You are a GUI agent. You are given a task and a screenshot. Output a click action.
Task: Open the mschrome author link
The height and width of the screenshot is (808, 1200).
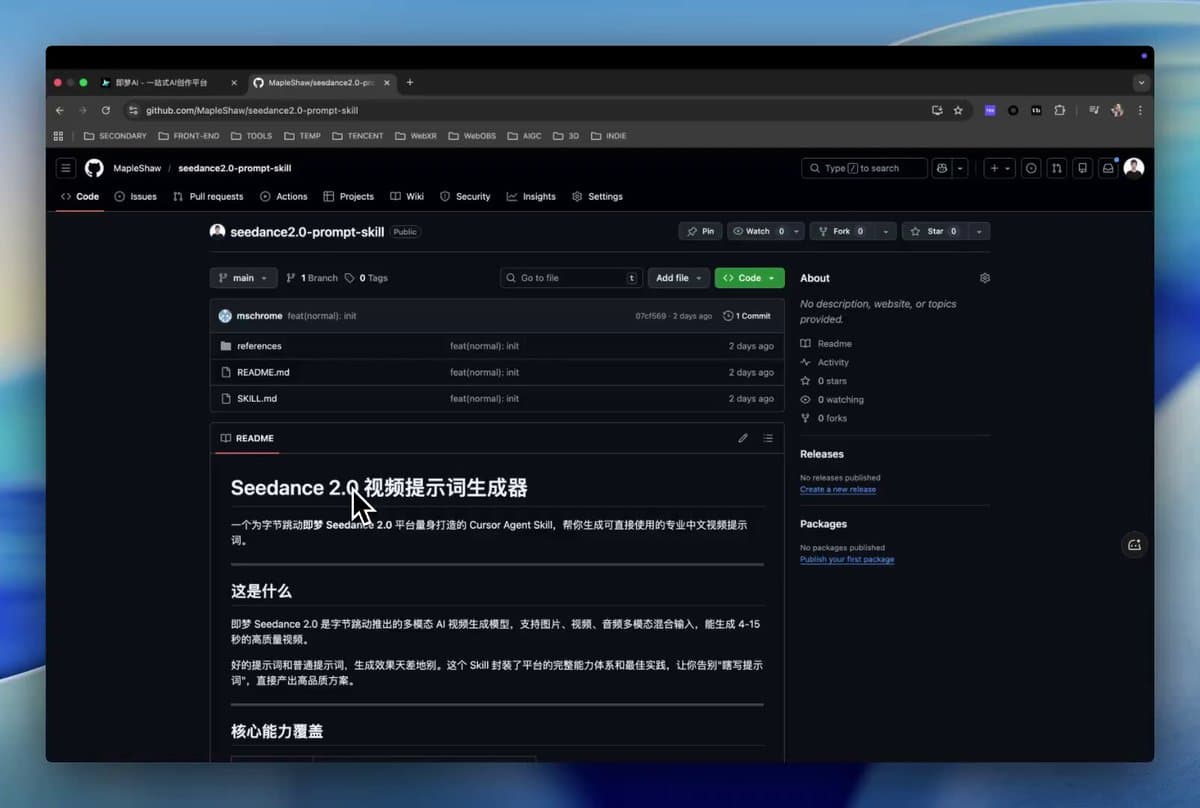pos(259,316)
